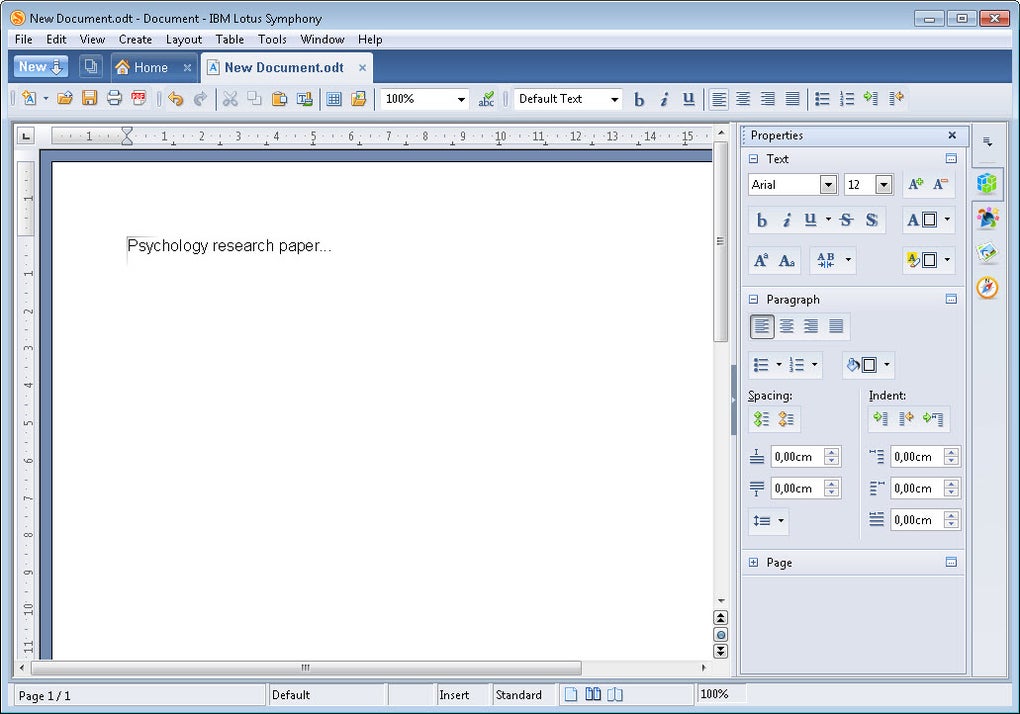The width and height of the screenshot is (1020, 714).
Task: Open the File menu
Action: (23, 39)
